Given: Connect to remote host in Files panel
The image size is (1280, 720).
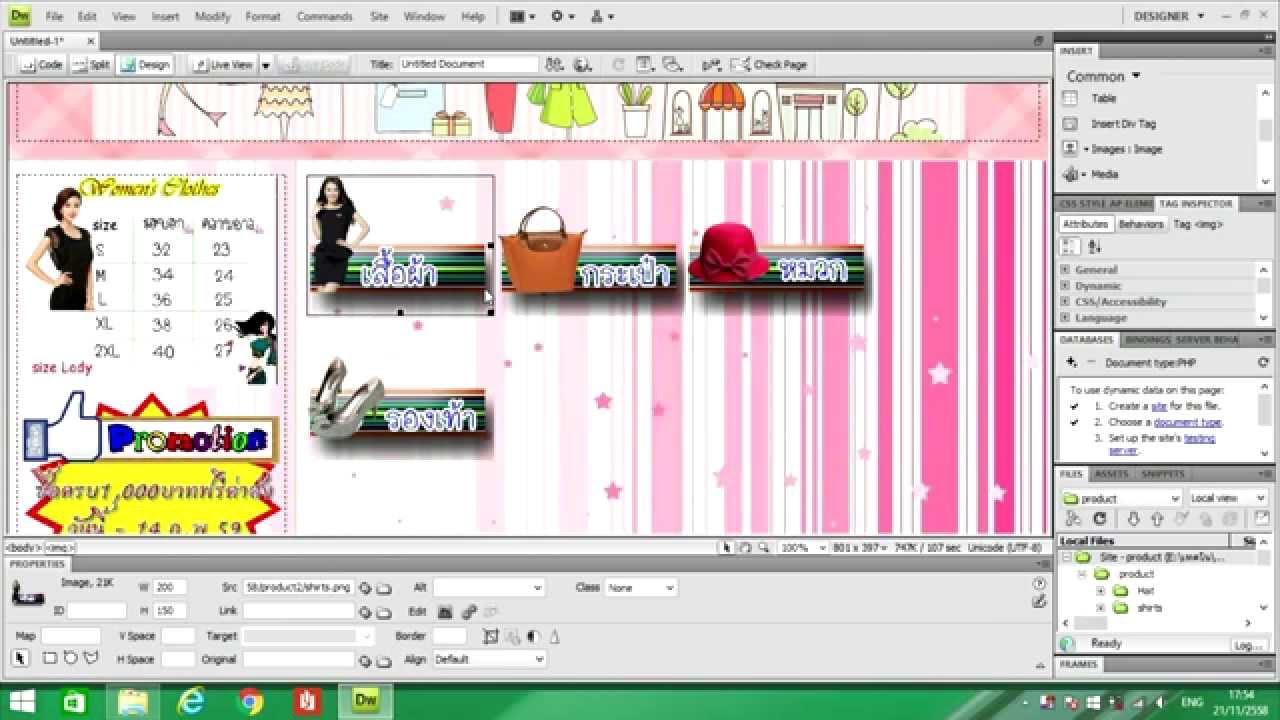Looking at the screenshot, I should pos(1074,519).
